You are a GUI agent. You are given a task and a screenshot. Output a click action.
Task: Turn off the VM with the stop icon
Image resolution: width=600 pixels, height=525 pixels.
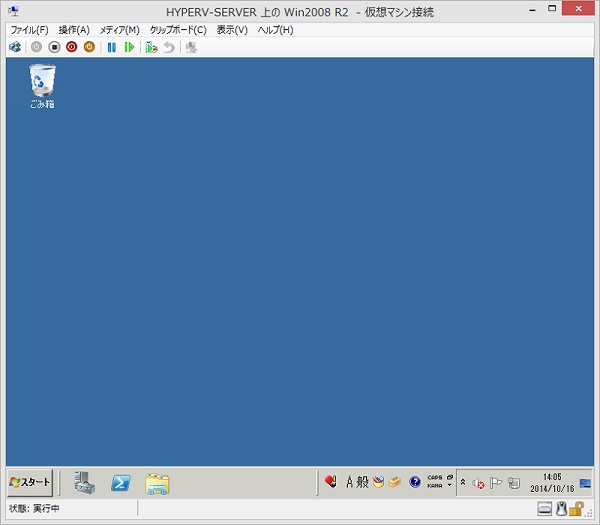pos(54,47)
